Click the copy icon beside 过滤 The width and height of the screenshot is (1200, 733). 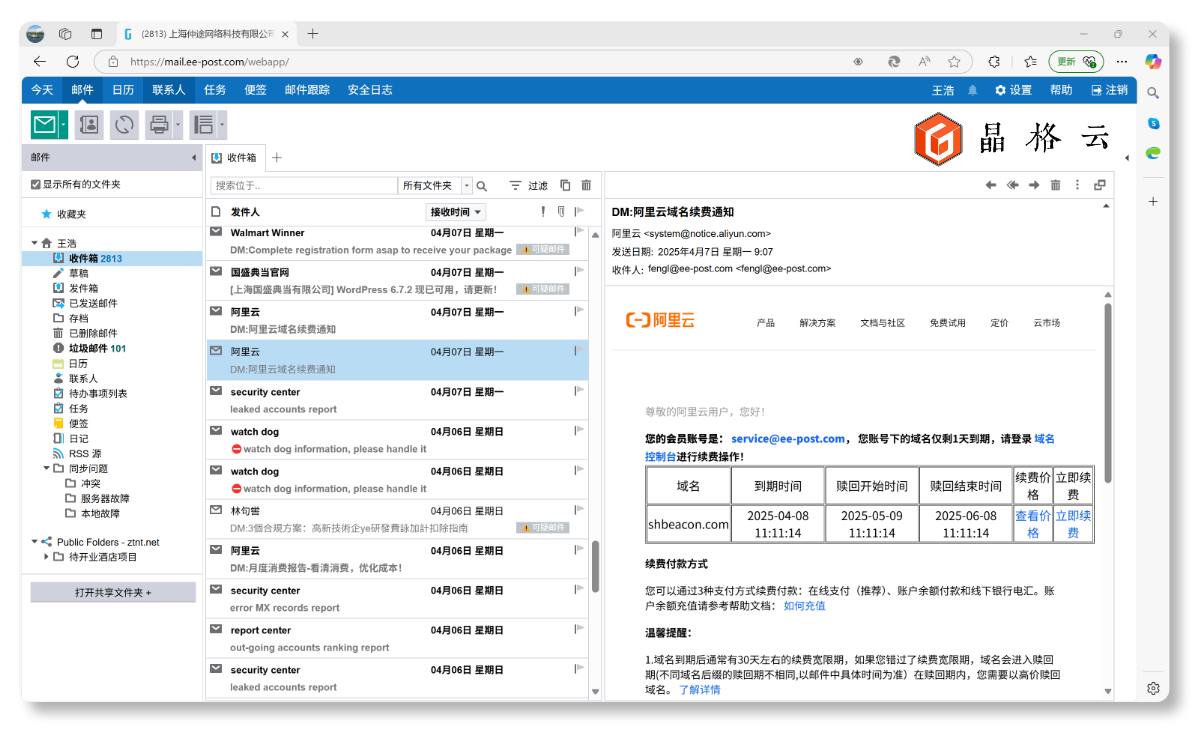pos(565,185)
